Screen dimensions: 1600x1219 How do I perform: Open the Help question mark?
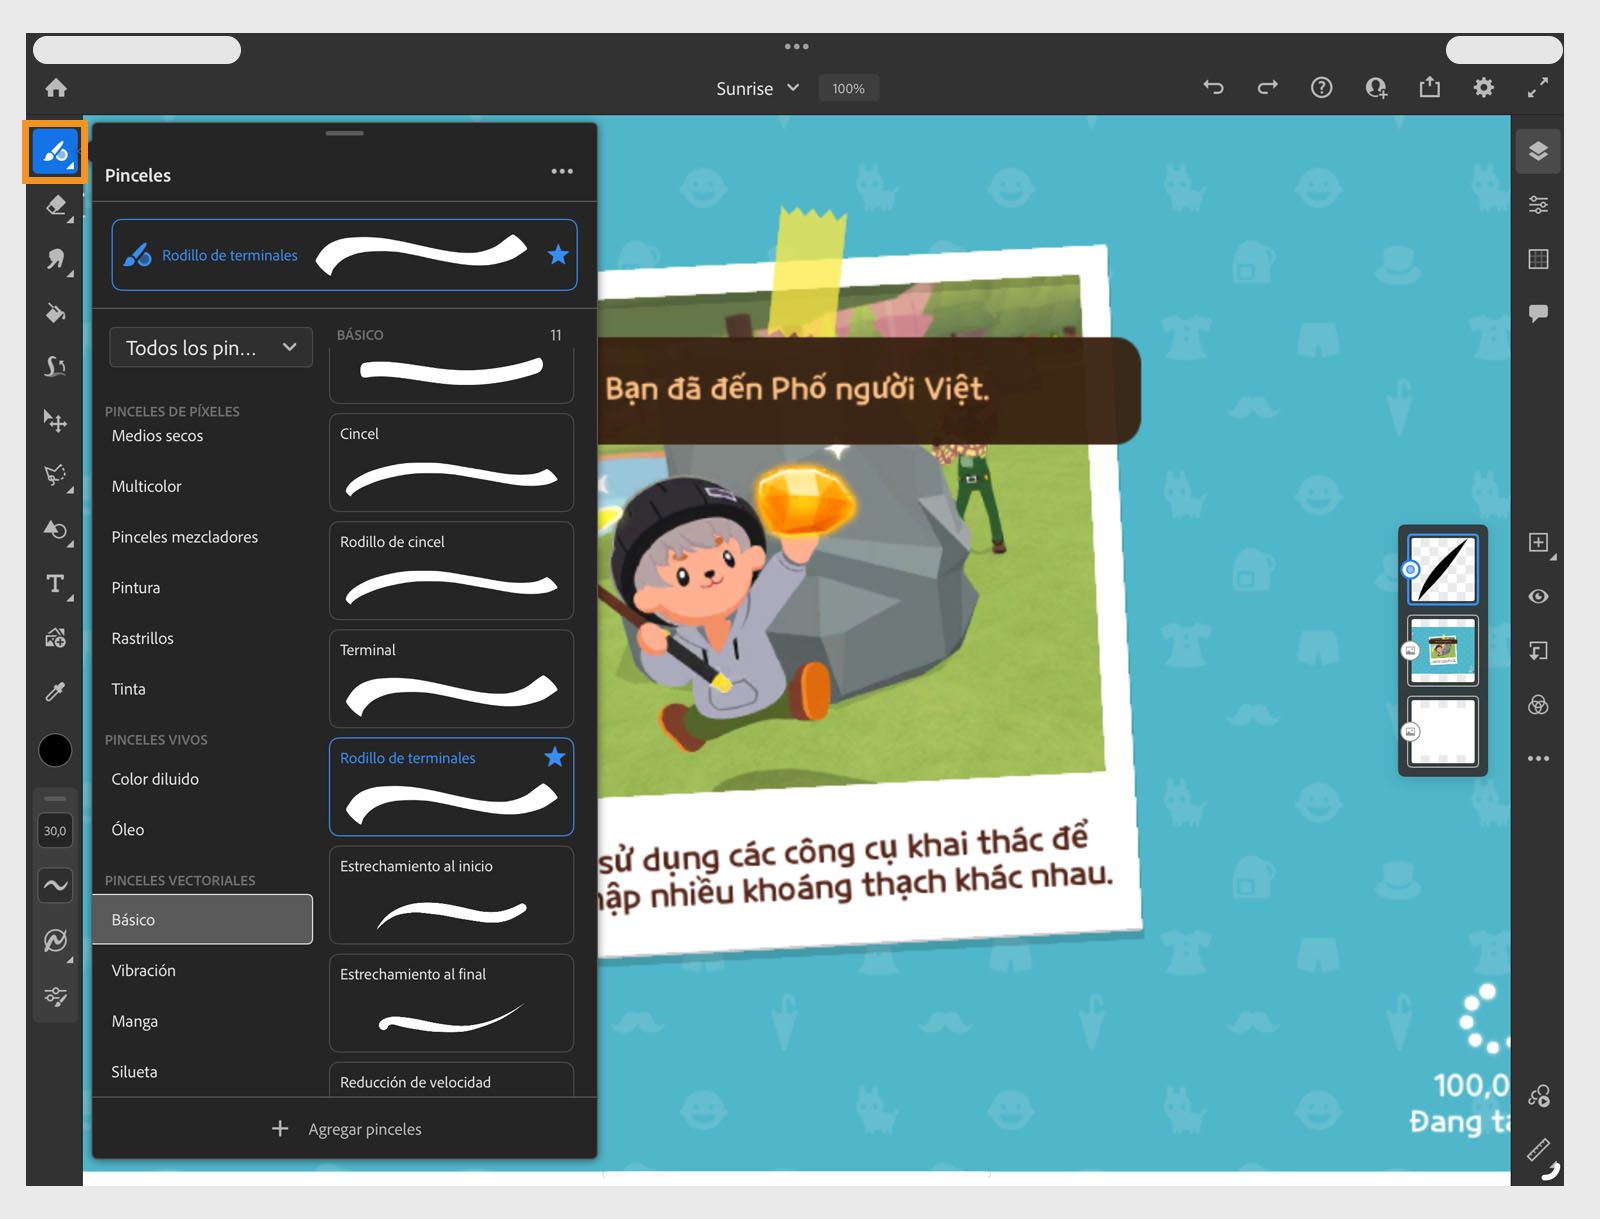[1321, 88]
